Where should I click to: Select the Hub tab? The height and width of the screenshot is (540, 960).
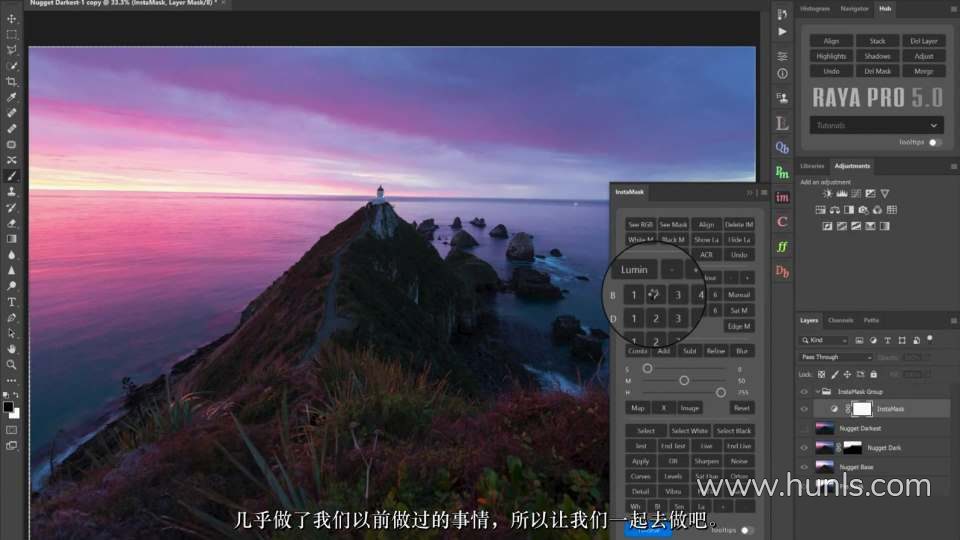[x=885, y=9]
